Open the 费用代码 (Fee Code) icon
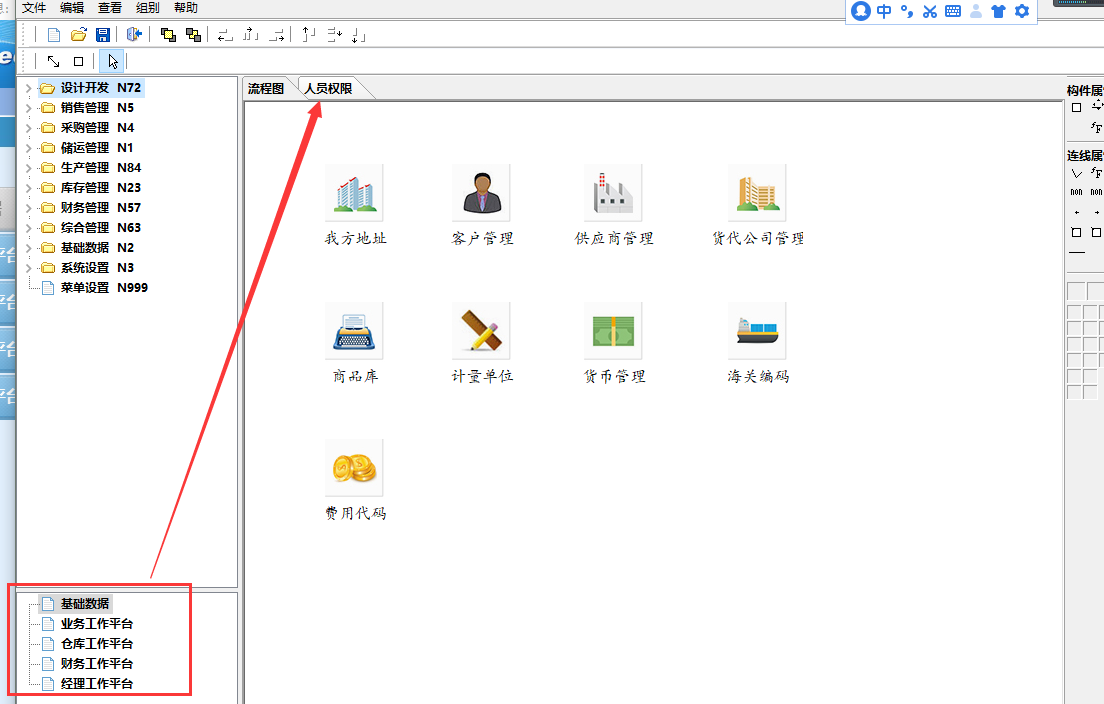The image size is (1104, 704). (x=354, y=468)
